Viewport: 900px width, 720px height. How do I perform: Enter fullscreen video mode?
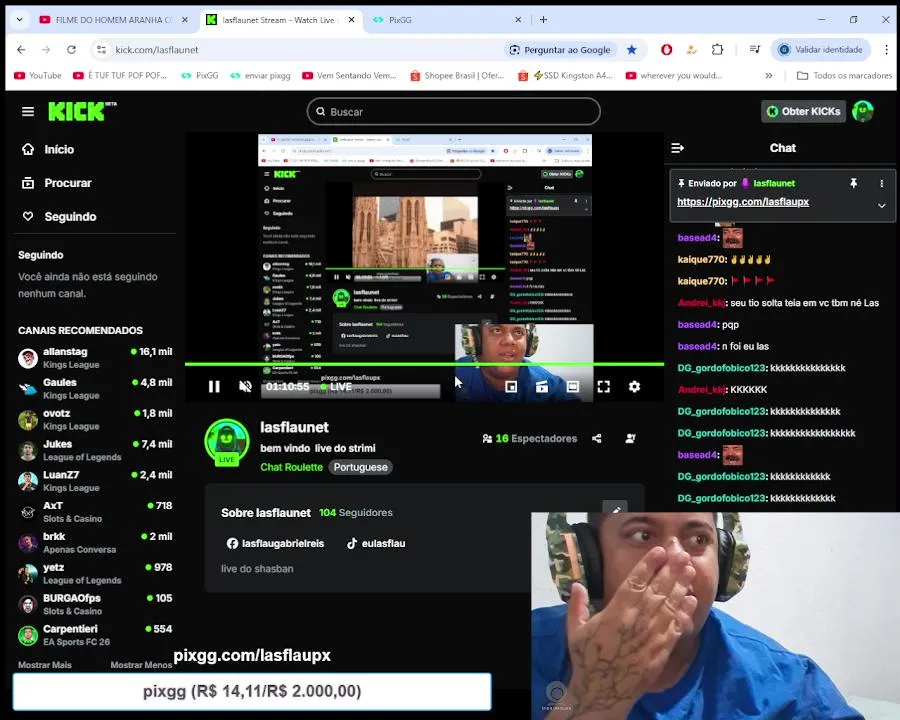[603, 387]
